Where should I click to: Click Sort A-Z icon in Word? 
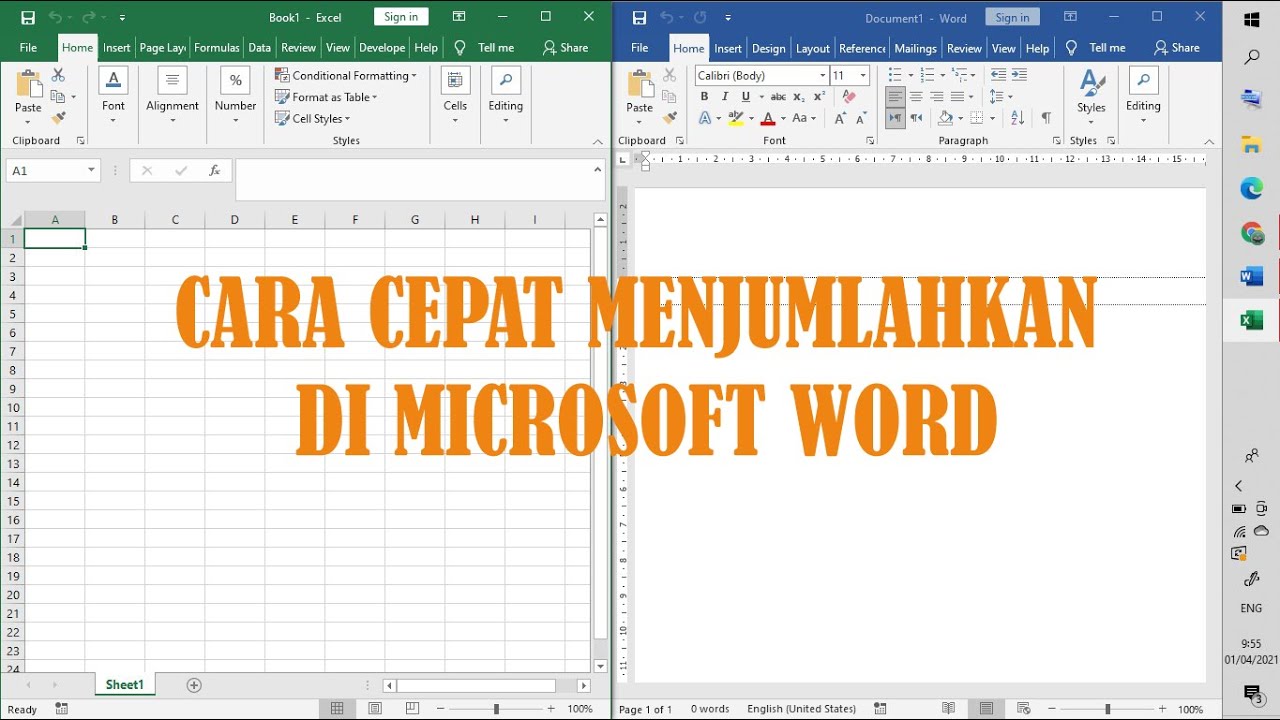pos(1018,118)
